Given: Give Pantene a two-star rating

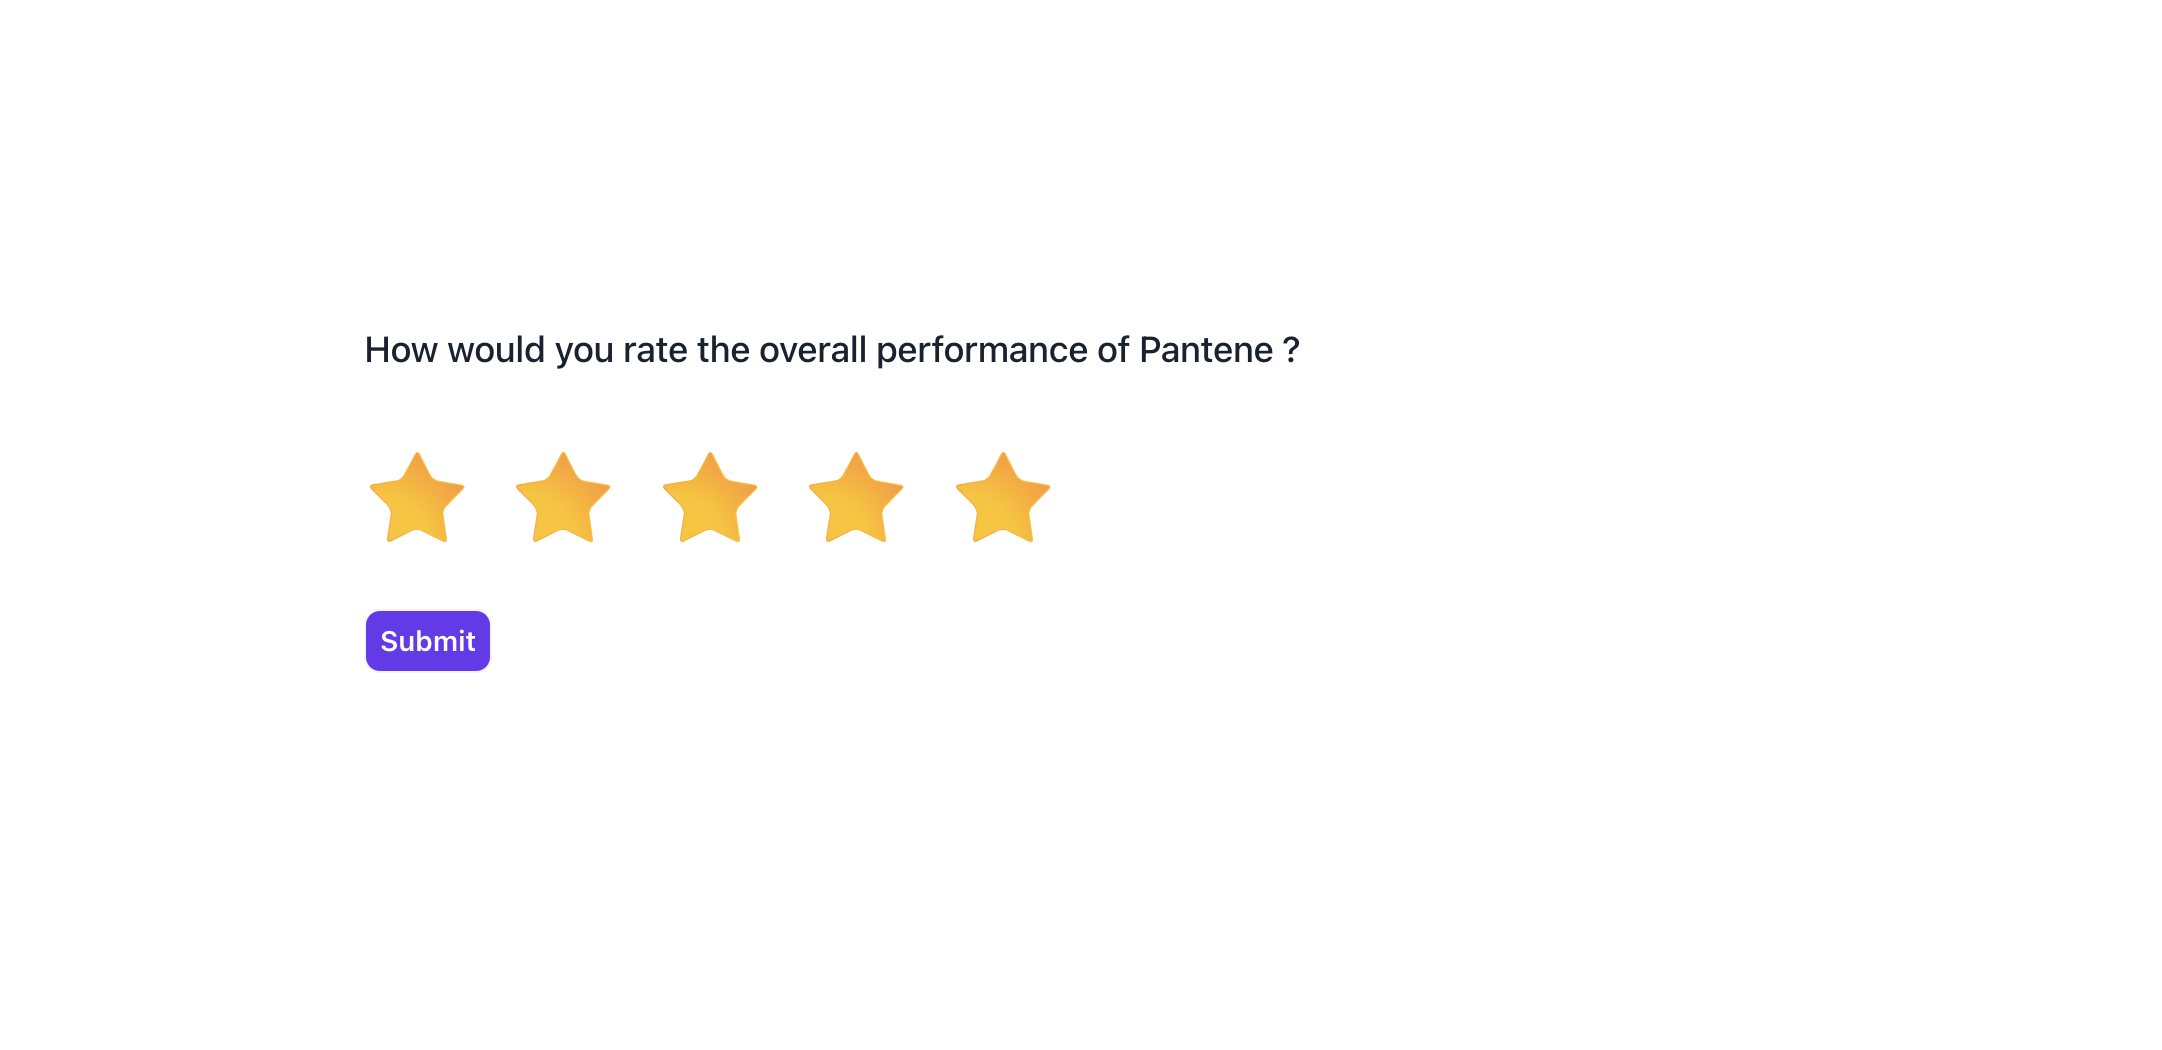Looking at the screenshot, I should coord(563,499).
